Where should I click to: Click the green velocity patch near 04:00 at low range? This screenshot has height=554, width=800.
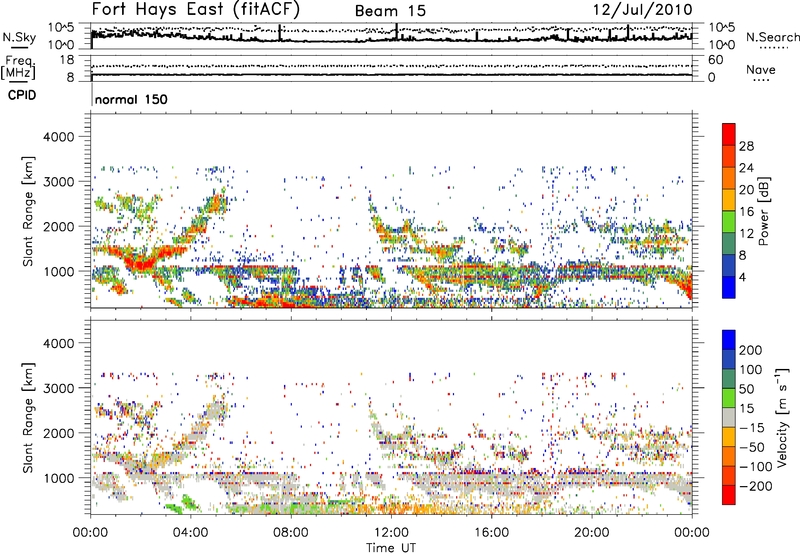189,502
